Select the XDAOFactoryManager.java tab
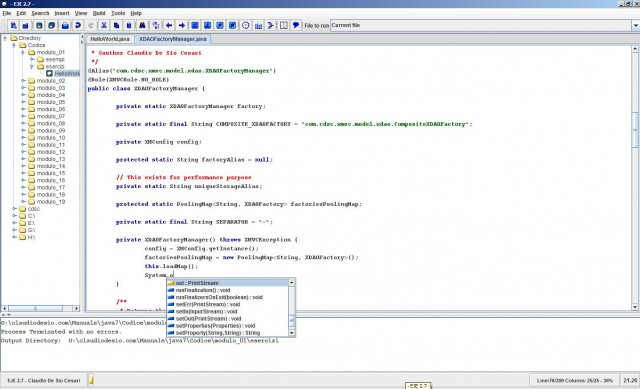This screenshot has height=389, width=640. (x=173, y=39)
